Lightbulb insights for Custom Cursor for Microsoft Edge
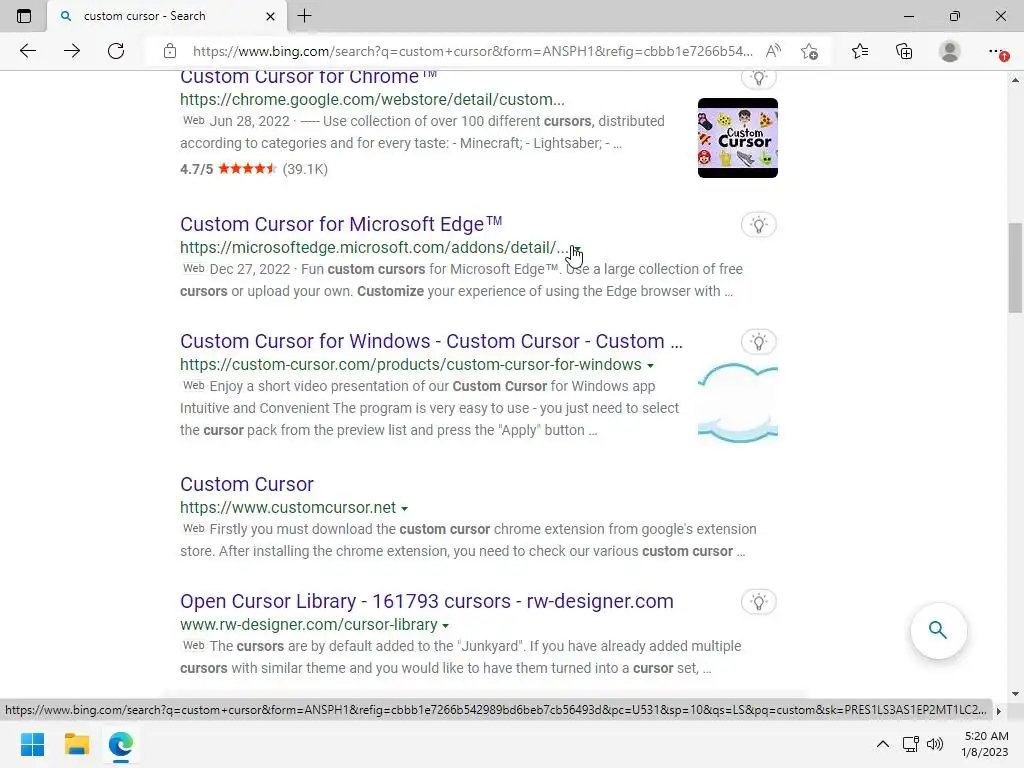Image resolution: width=1024 pixels, height=768 pixels. [759, 225]
